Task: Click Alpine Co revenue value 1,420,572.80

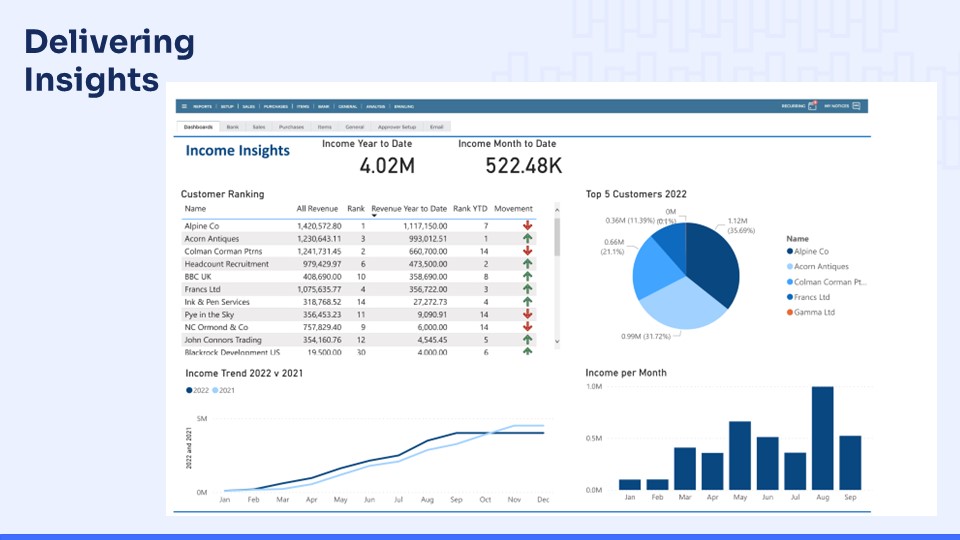Action: click(319, 226)
